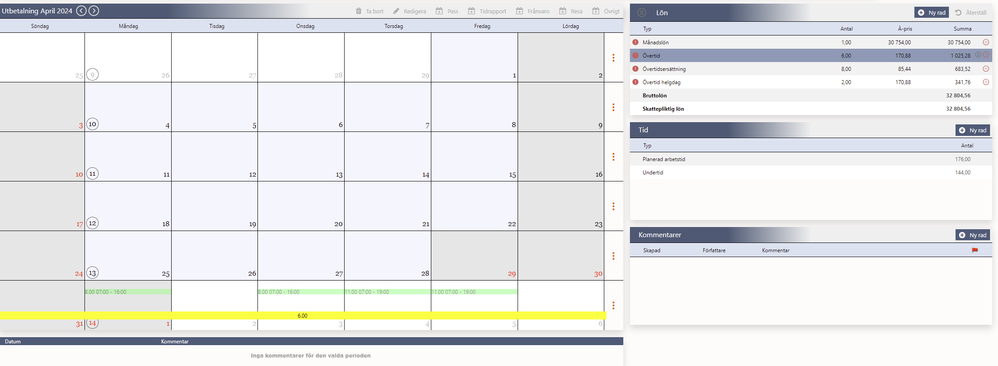Screen dimensions: 998x366
Task: Click warning icon on Övertidsersättning row
Action: (x=635, y=69)
